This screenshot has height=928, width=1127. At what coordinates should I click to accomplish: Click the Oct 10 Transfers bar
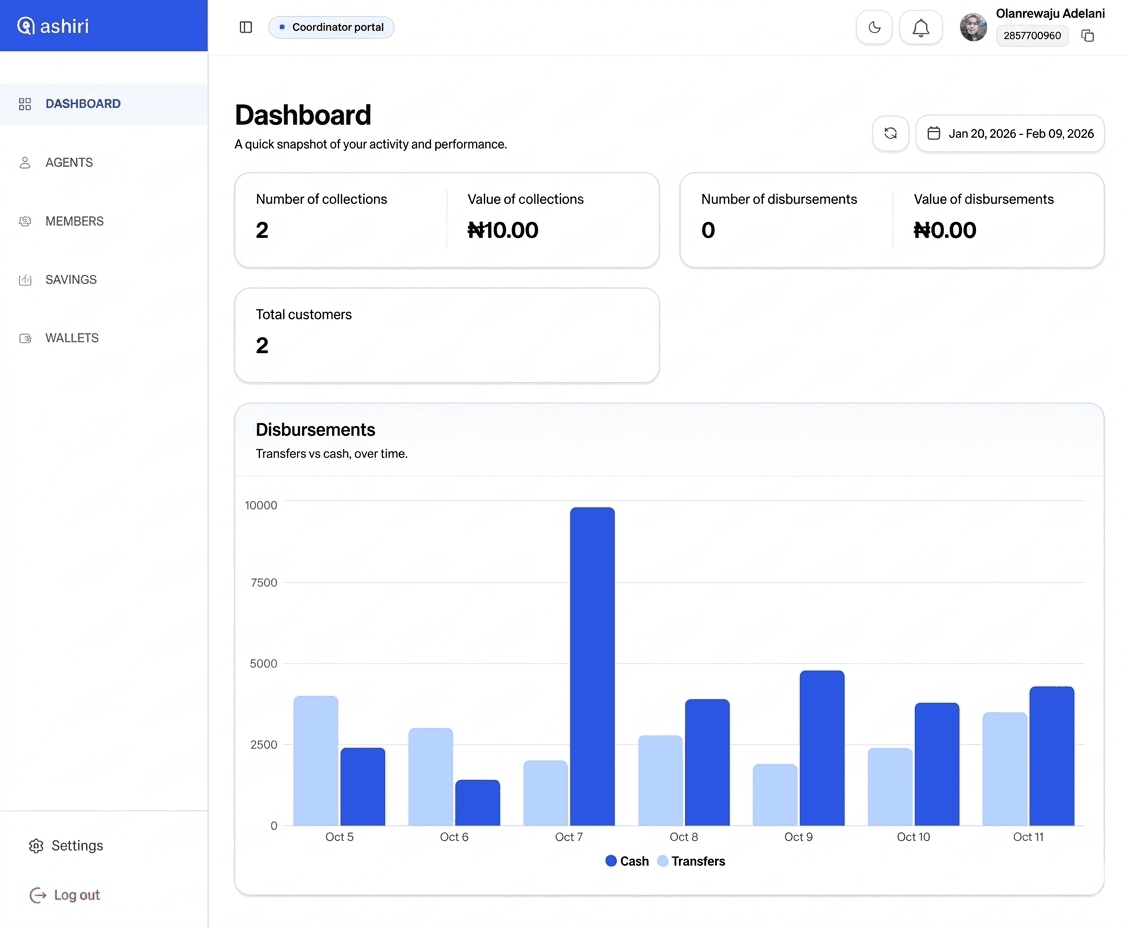(890, 786)
